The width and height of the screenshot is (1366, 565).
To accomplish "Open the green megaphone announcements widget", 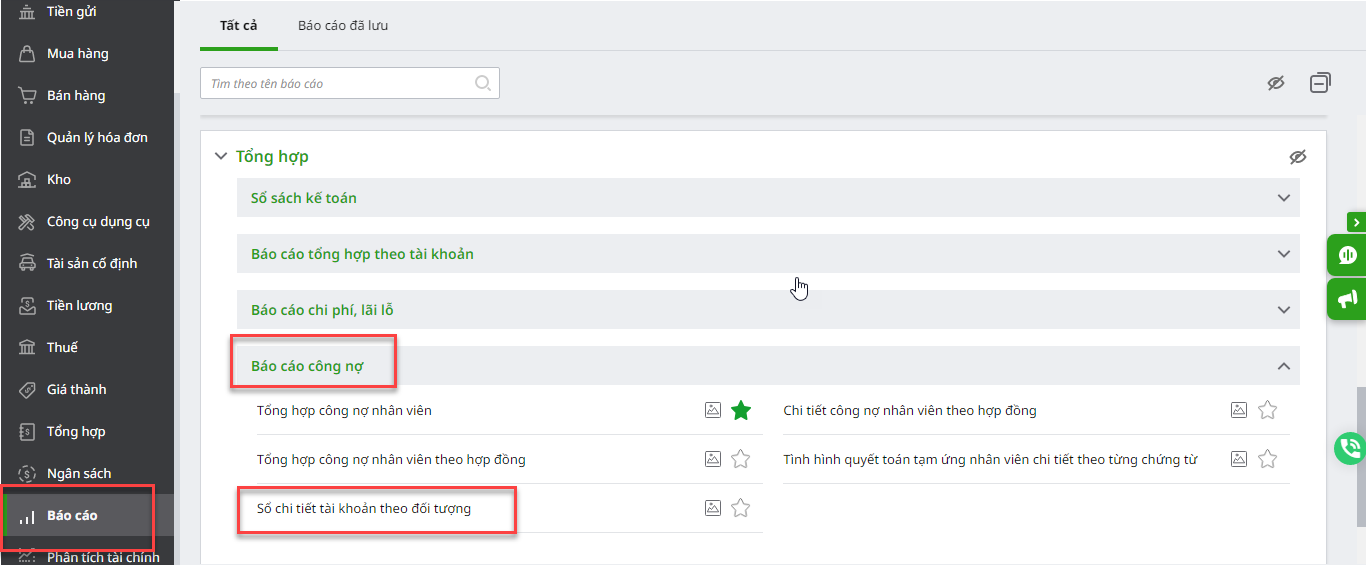I will pos(1347,299).
